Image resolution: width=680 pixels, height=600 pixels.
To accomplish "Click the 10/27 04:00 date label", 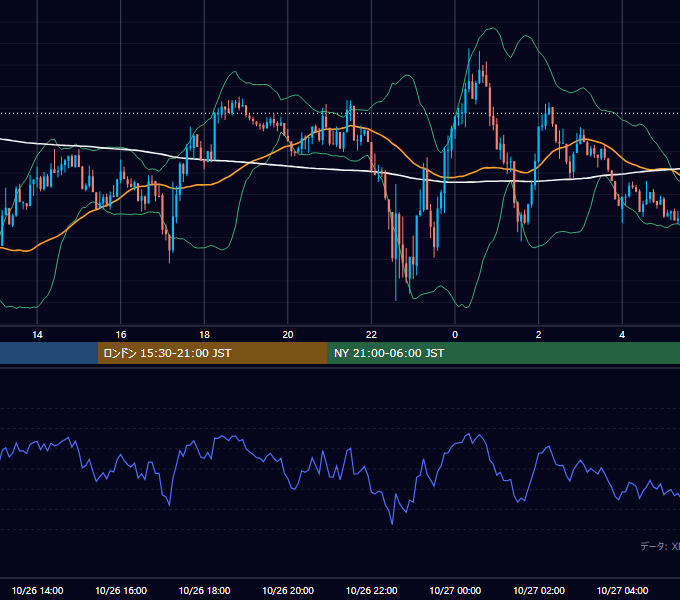I will click(622, 590).
